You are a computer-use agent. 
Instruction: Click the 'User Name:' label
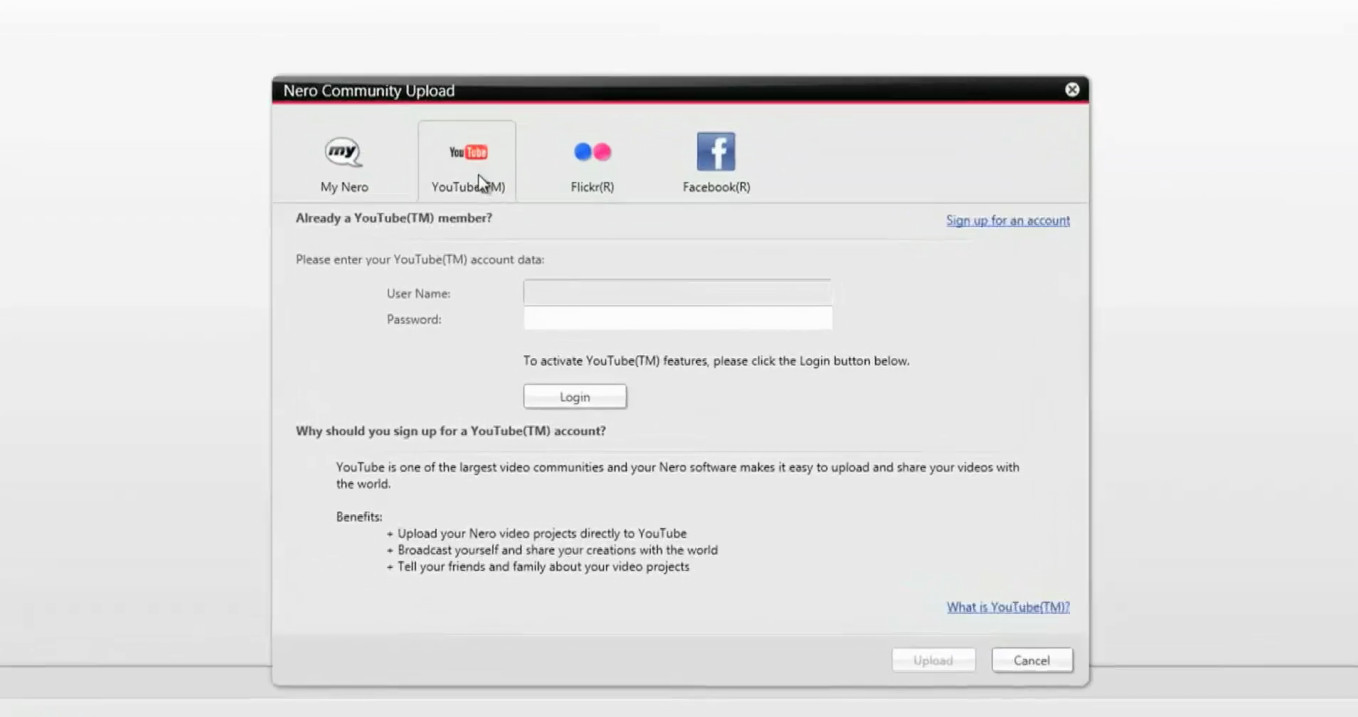pyautogui.click(x=419, y=294)
